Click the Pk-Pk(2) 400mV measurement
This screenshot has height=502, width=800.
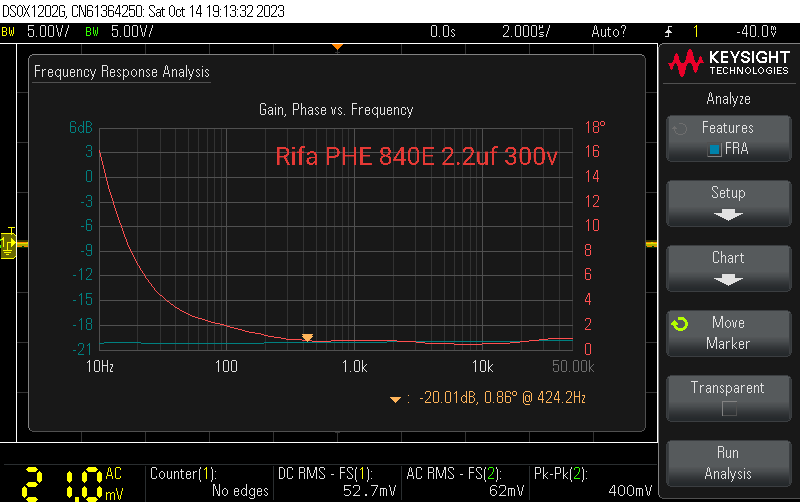593,482
